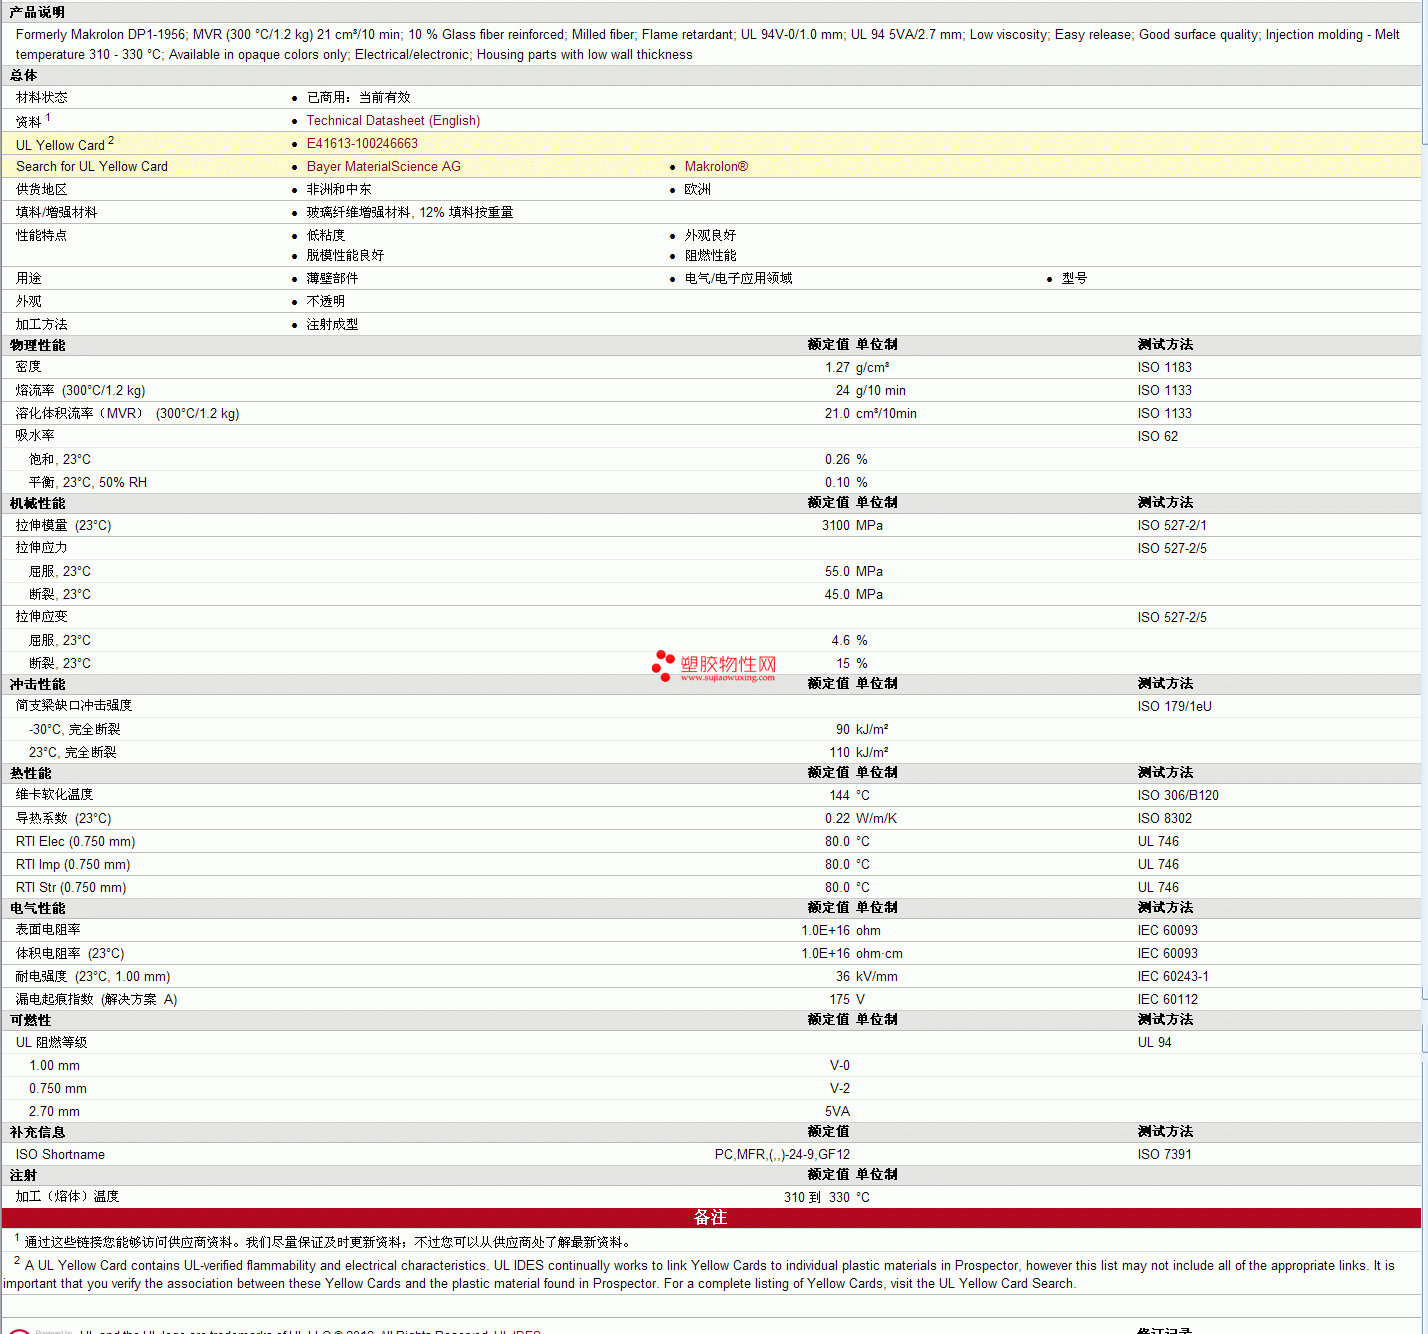Select the MVR value 21.0
The image size is (1428, 1334).
[837, 414]
